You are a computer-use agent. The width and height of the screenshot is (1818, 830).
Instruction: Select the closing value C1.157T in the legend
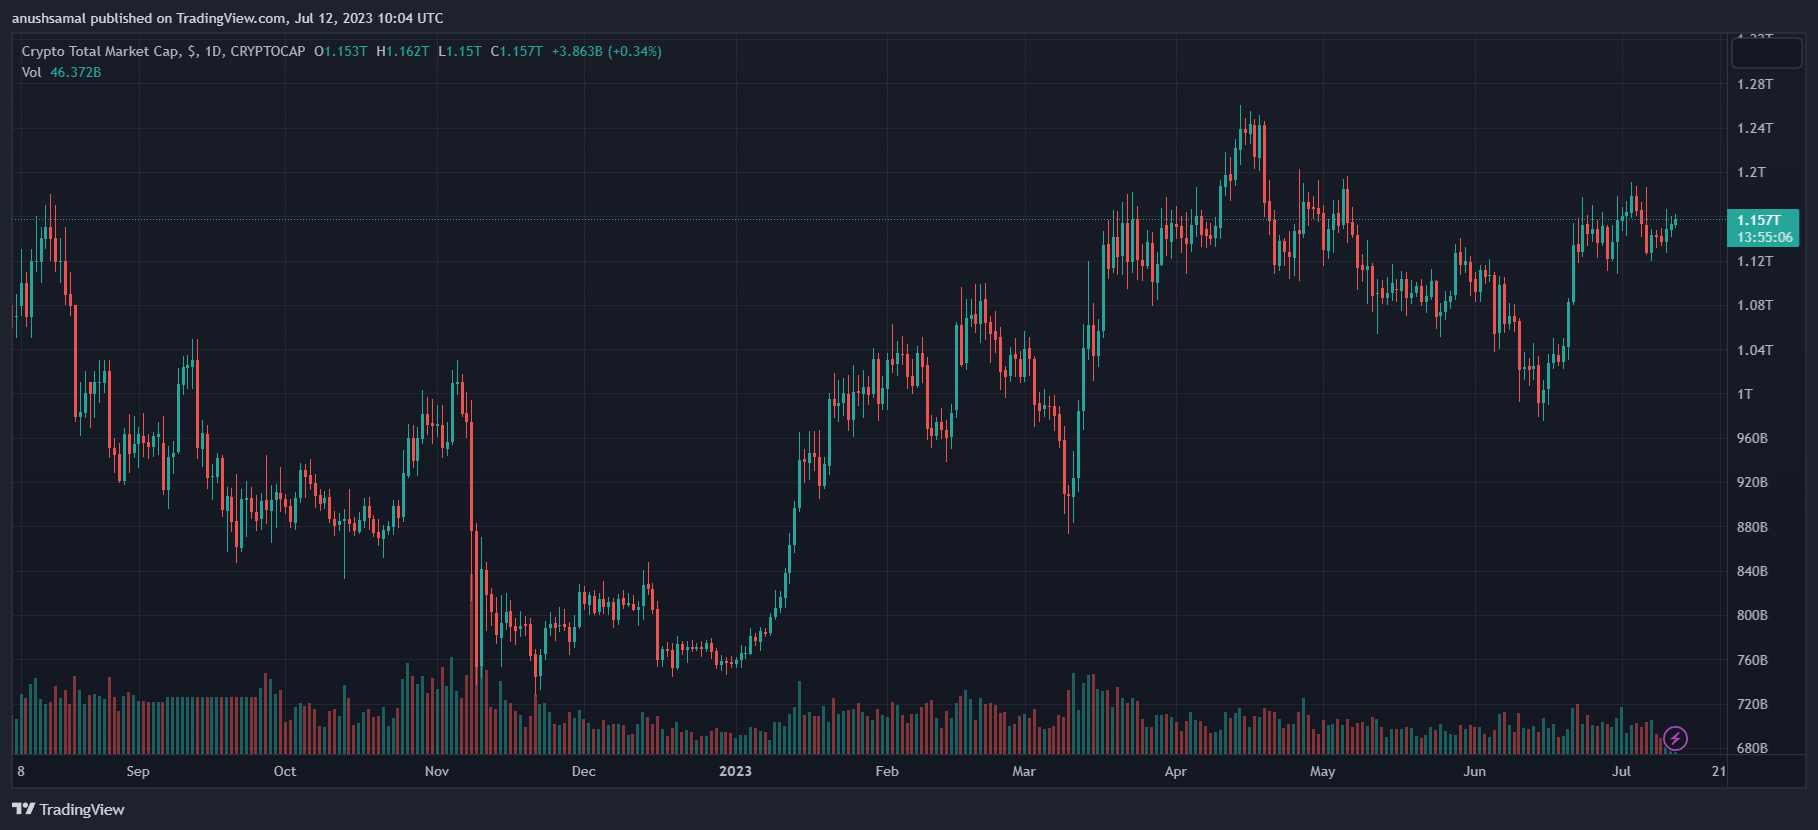coord(517,51)
